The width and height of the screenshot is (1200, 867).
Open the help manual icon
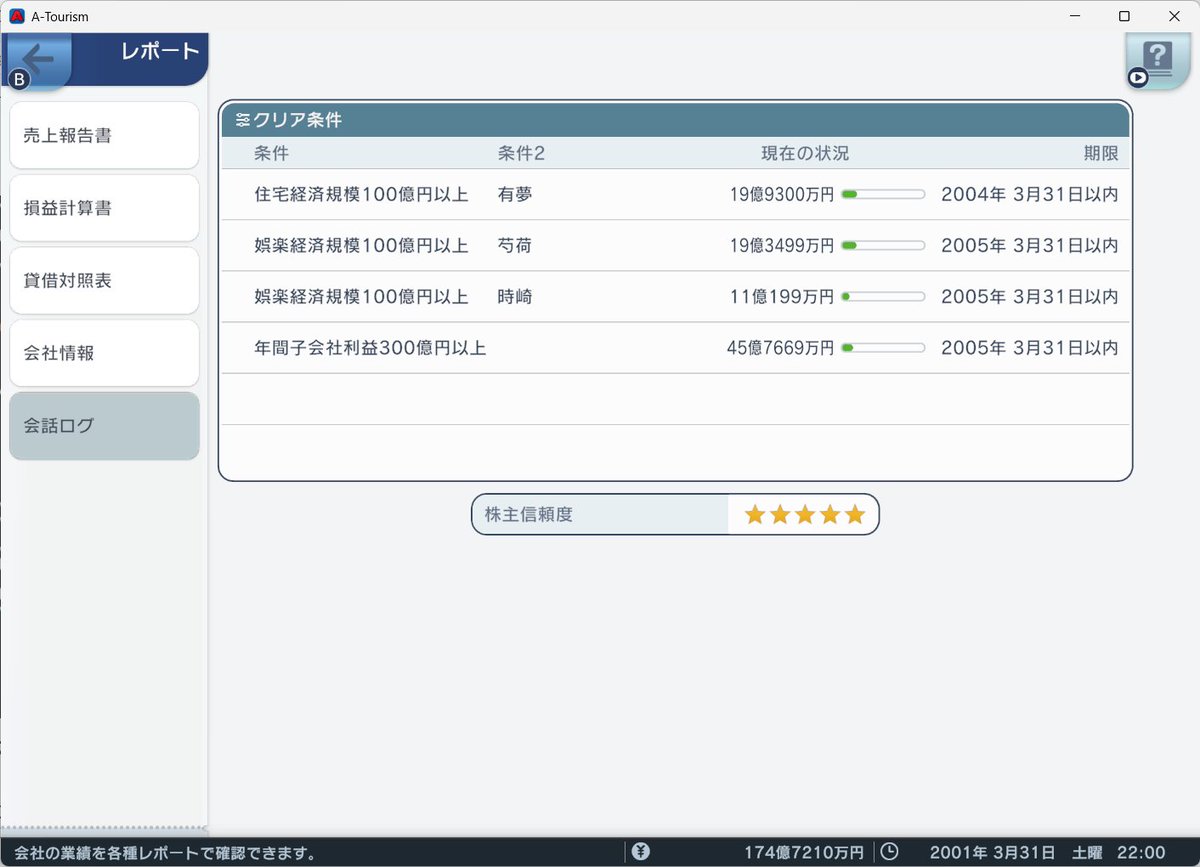tap(1157, 61)
